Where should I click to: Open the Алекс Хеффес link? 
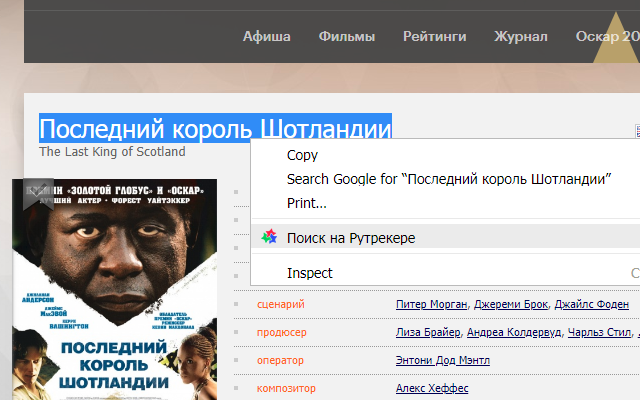(x=432, y=388)
